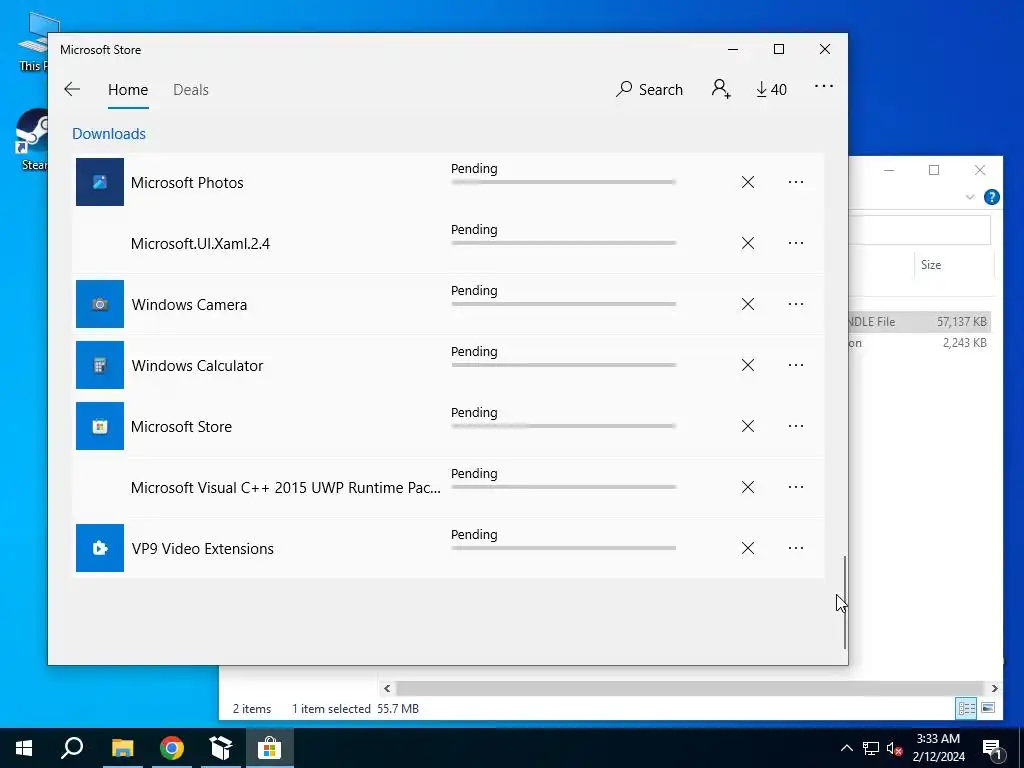The width and height of the screenshot is (1024, 768).
Task: Click the Microsoft Photos progress bar
Action: click(x=564, y=182)
